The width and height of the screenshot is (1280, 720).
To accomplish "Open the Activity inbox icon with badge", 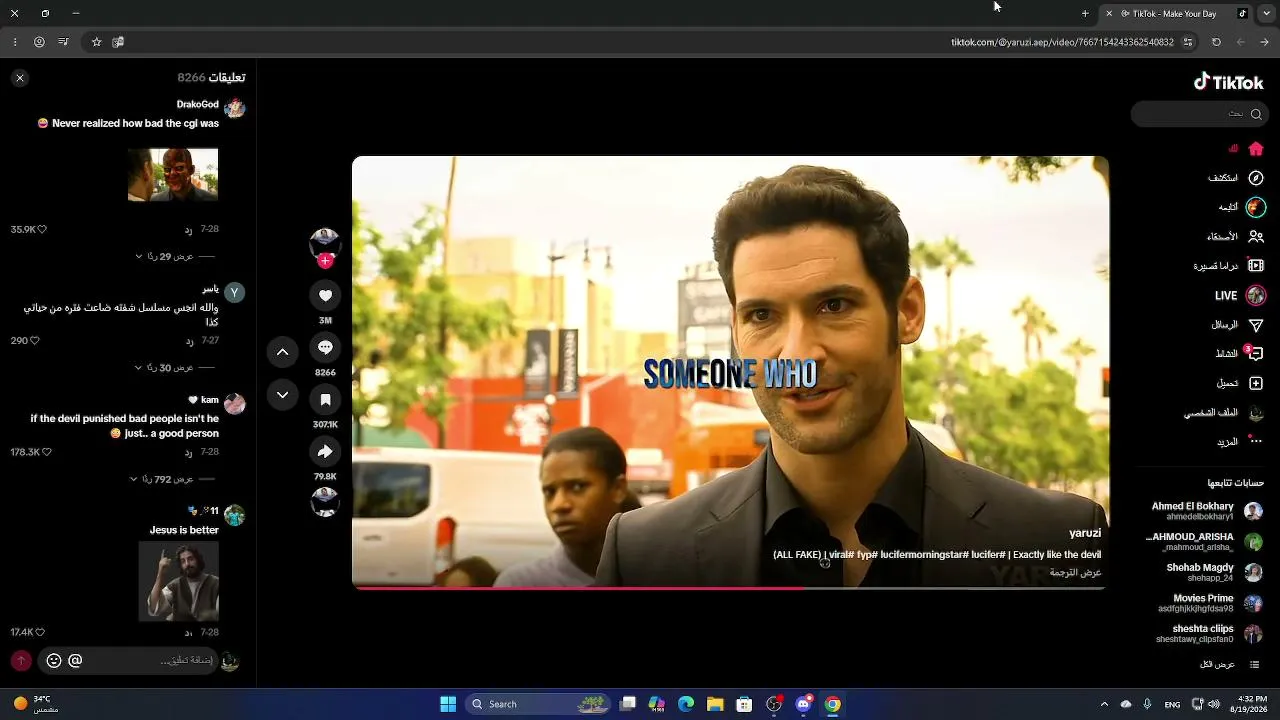I will (x=1256, y=354).
